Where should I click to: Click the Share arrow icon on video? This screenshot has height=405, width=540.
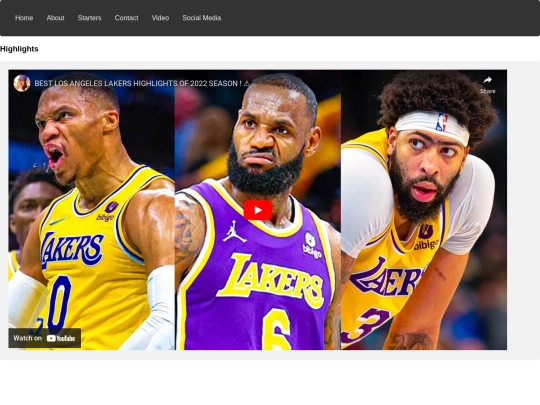tap(488, 81)
